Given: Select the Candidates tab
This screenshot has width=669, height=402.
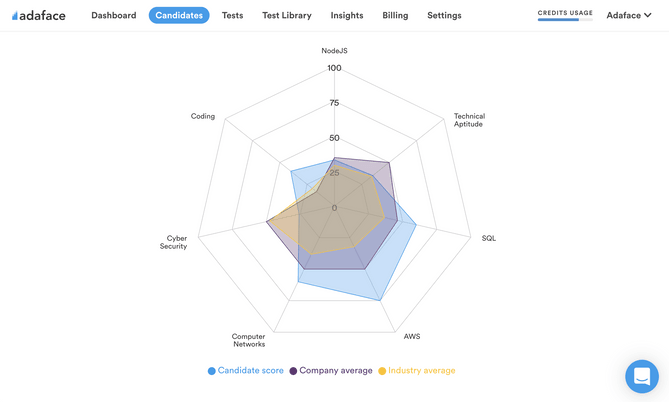Looking at the screenshot, I should [x=179, y=15].
